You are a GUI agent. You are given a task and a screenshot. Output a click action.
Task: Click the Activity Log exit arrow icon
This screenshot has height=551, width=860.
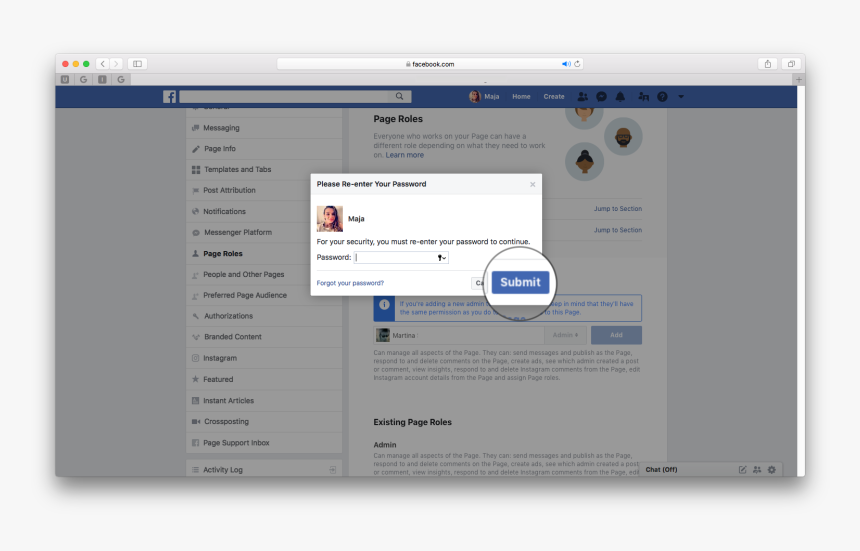[x=332, y=470]
